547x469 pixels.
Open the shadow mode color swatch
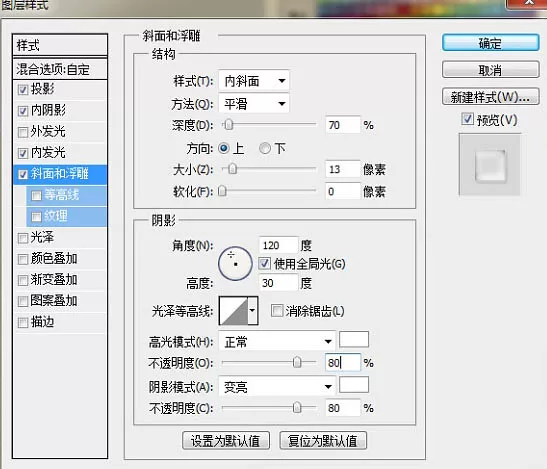[x=354, y=385]
